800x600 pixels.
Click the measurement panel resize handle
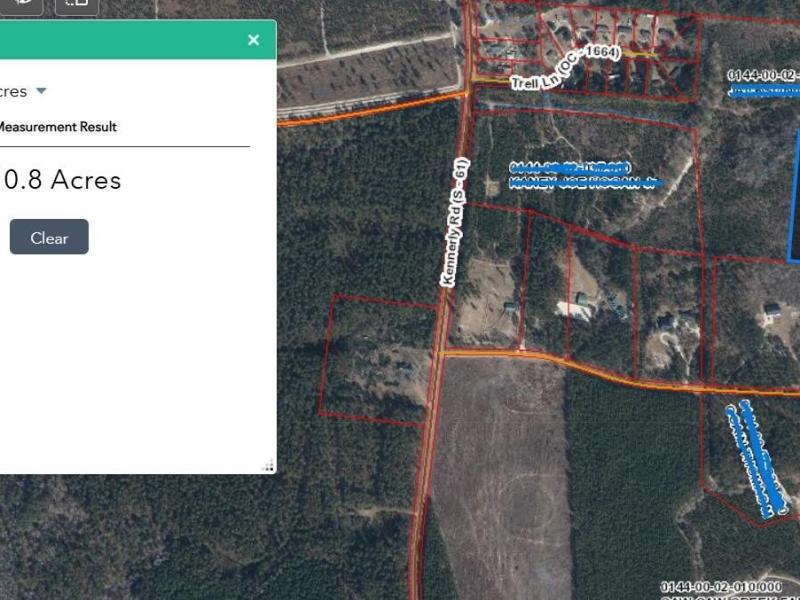click(269, 465)
